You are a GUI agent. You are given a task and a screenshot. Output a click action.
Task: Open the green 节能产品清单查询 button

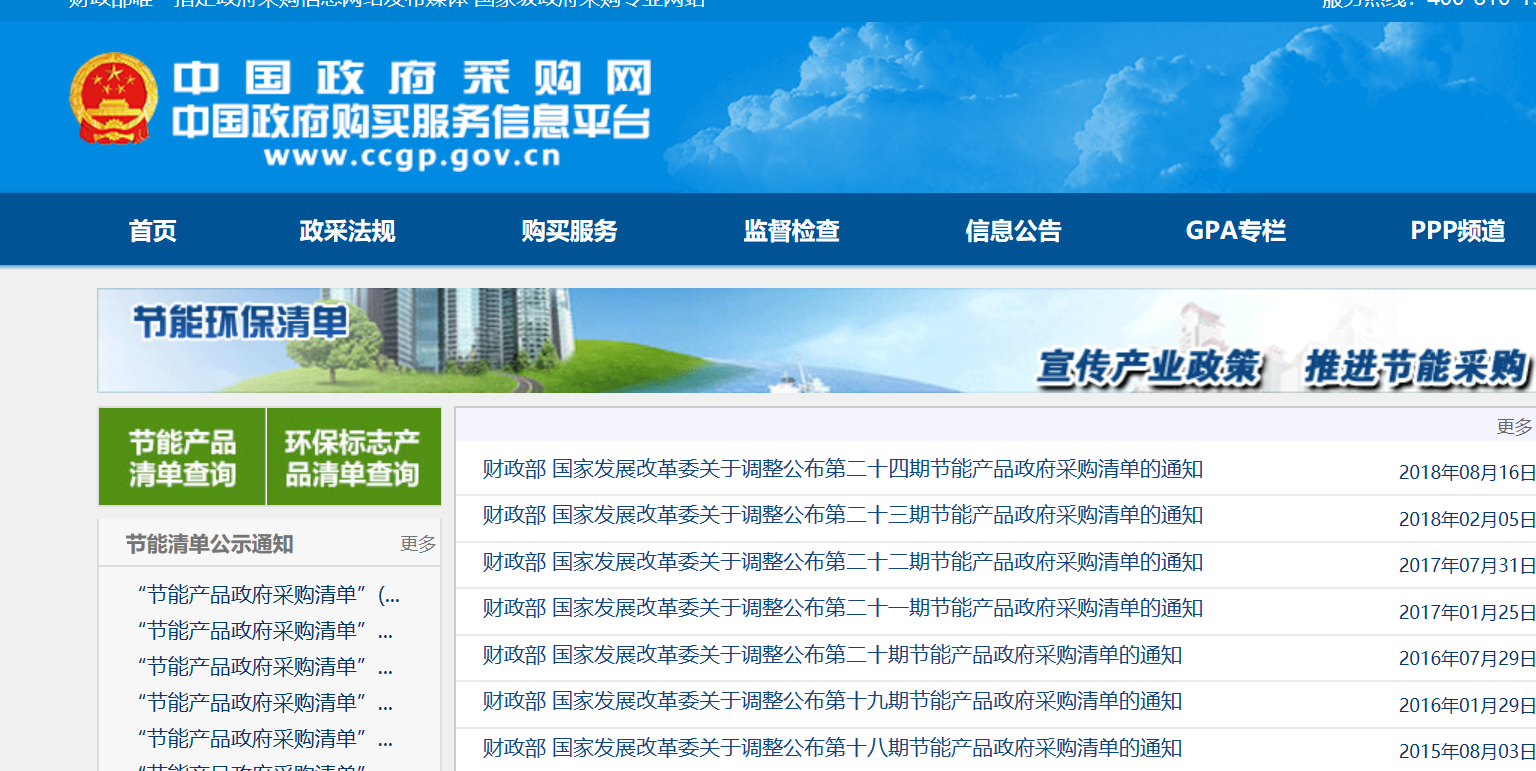pyautogui.click(x=182, y=457)
